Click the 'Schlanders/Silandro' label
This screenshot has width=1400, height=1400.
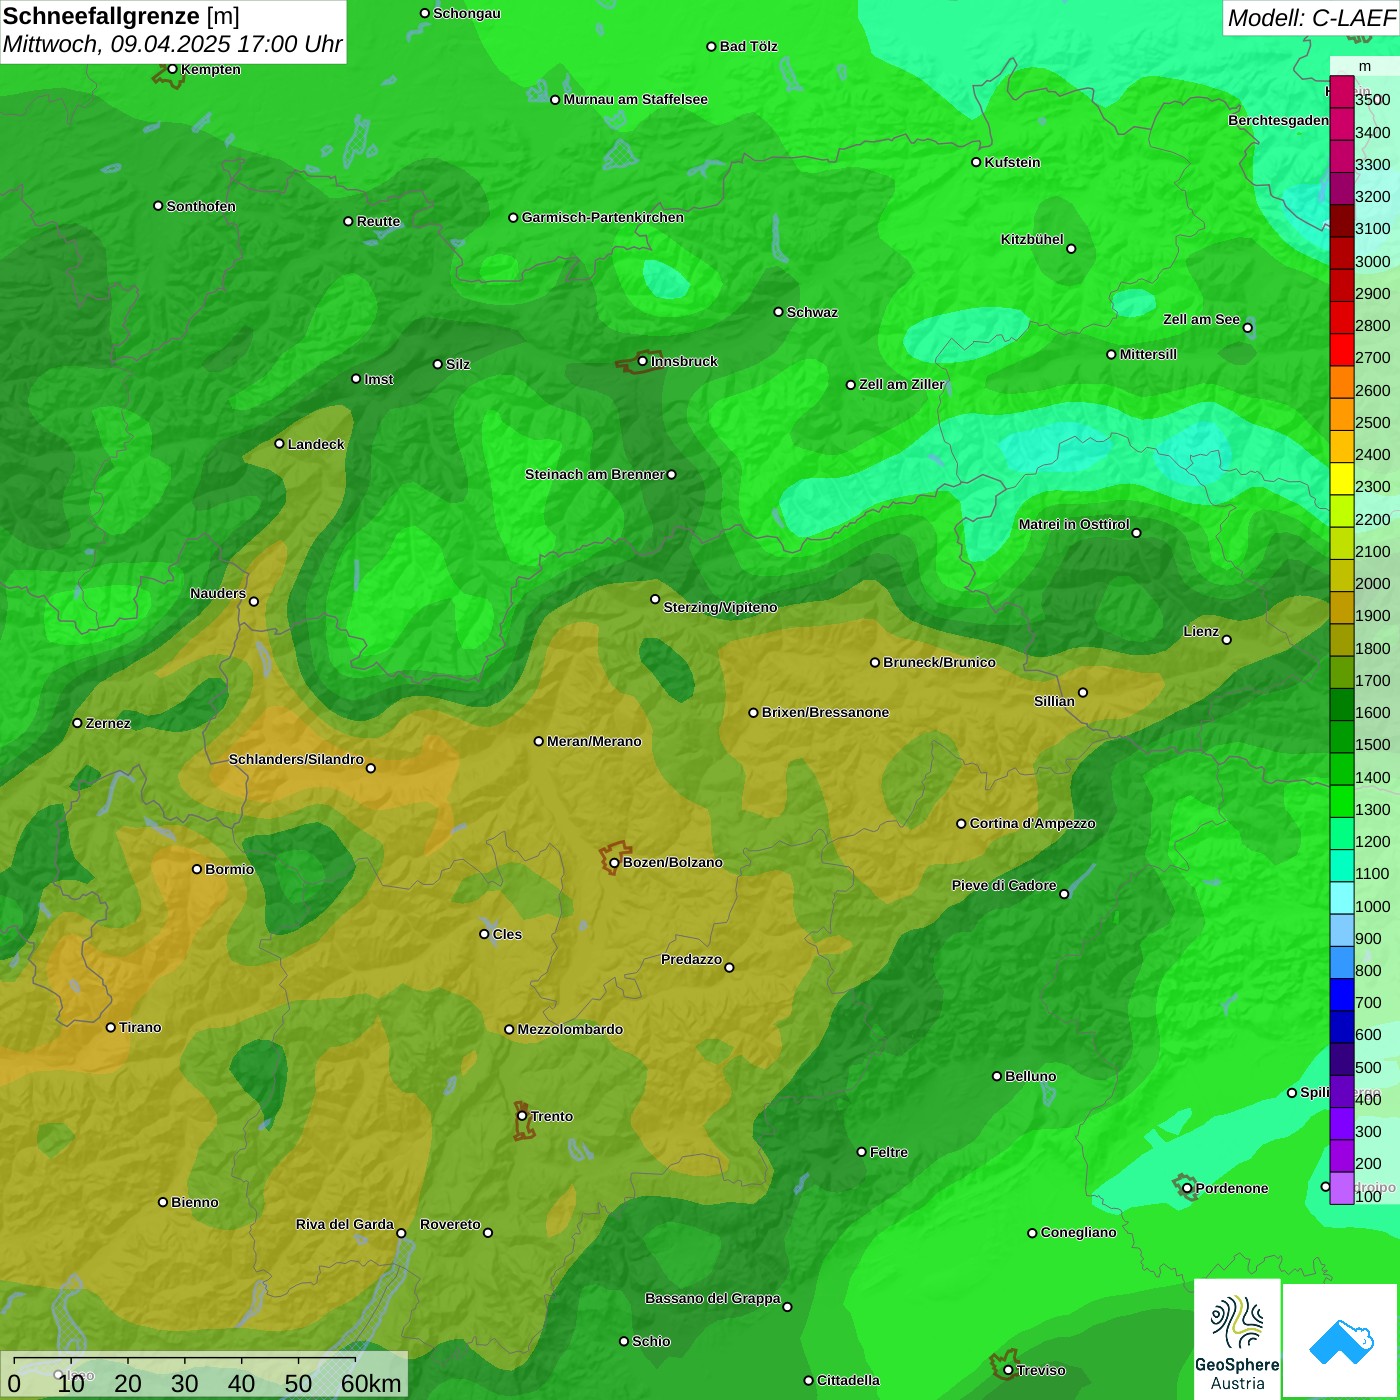296,759
